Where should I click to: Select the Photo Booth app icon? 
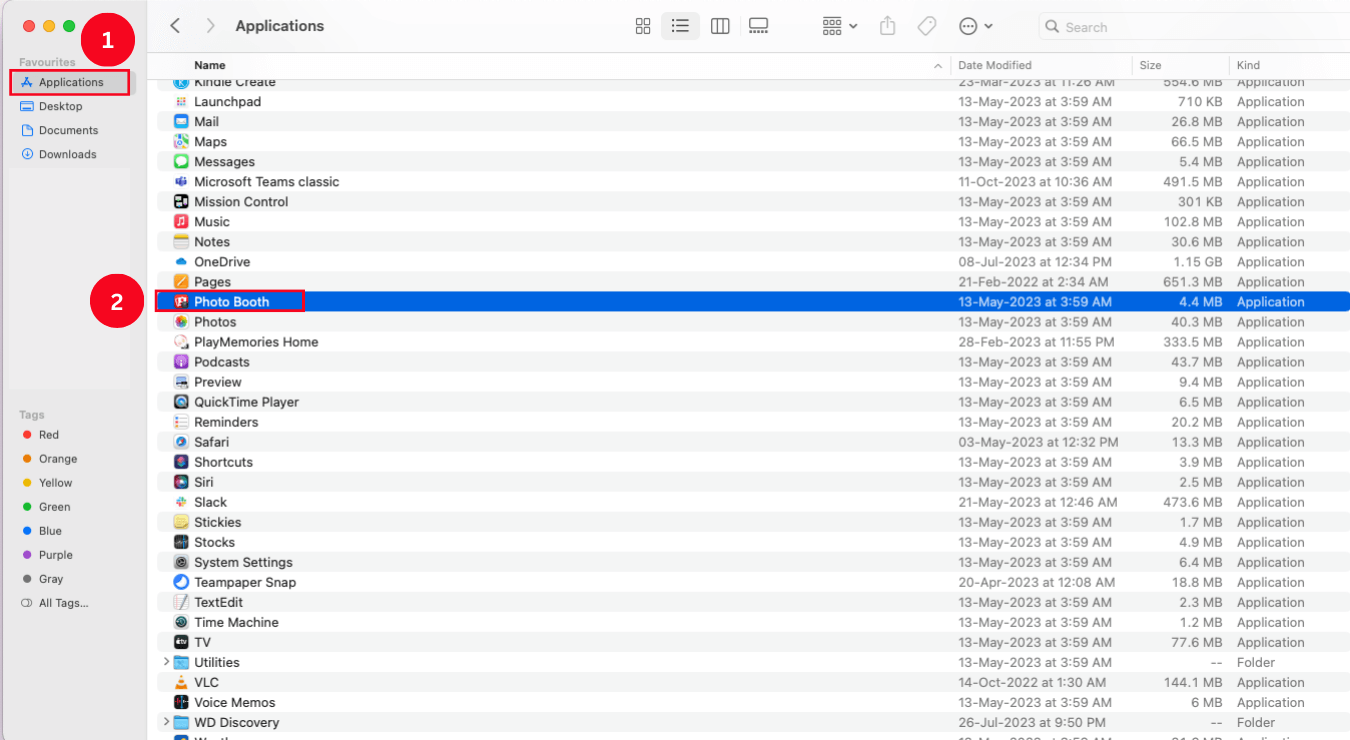click(x=181, y=302)
